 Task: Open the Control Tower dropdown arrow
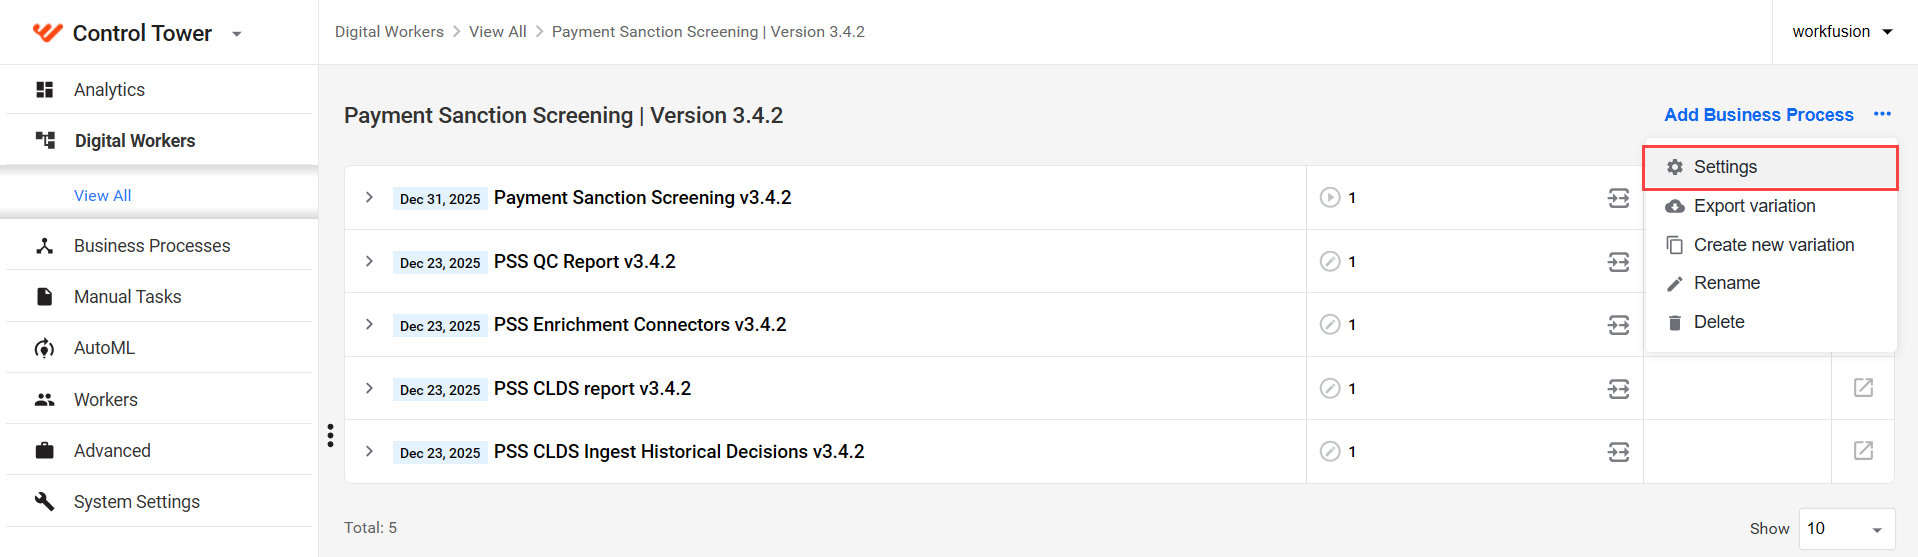pyautogui.click(x=237, y=34)
